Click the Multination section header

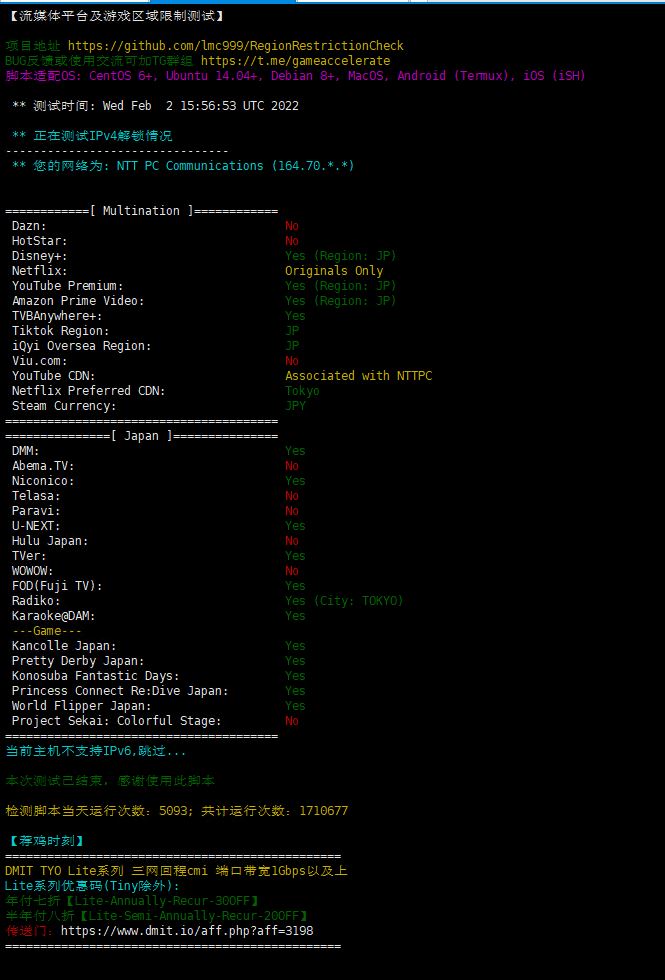141,211
